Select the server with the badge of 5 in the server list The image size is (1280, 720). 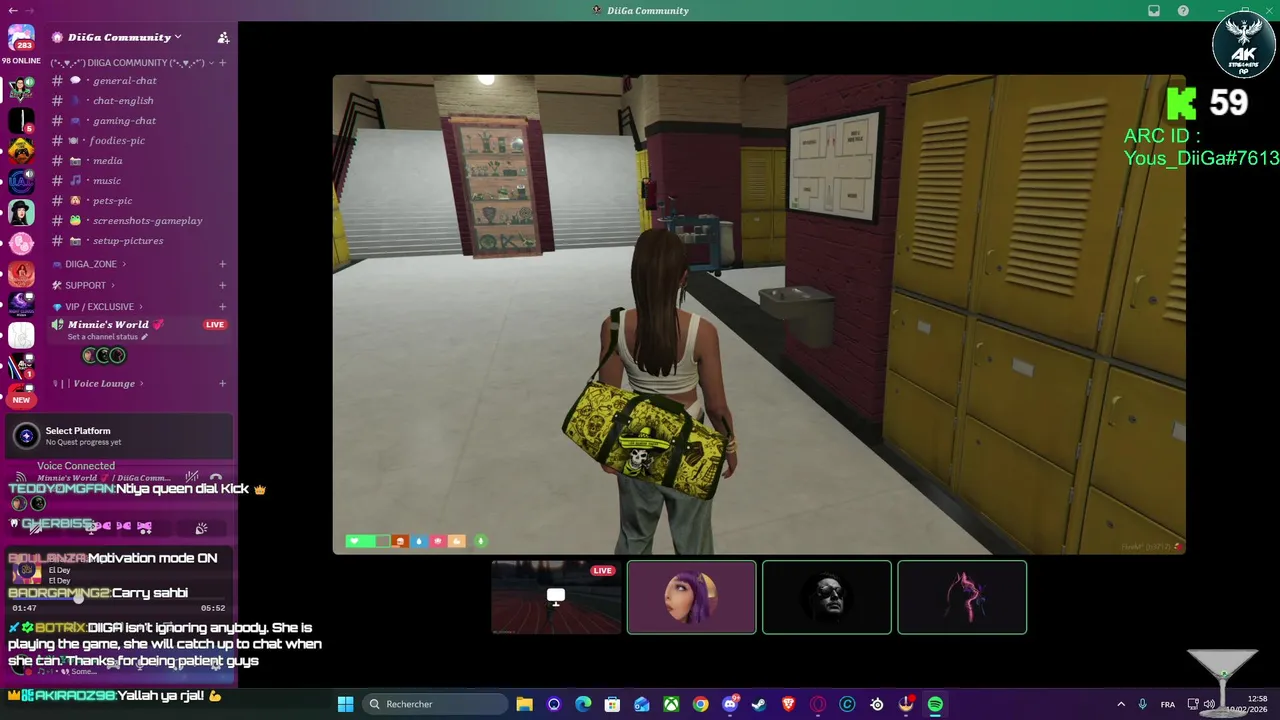click(x=21, y=120)
